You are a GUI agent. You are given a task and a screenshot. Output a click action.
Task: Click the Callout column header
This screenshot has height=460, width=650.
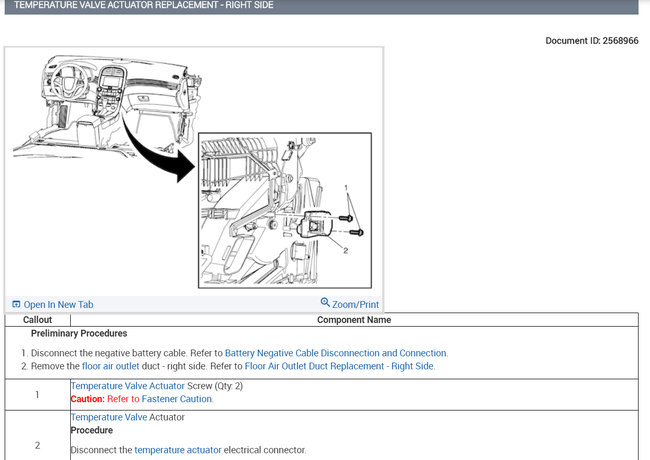click(x=38, y=320)
